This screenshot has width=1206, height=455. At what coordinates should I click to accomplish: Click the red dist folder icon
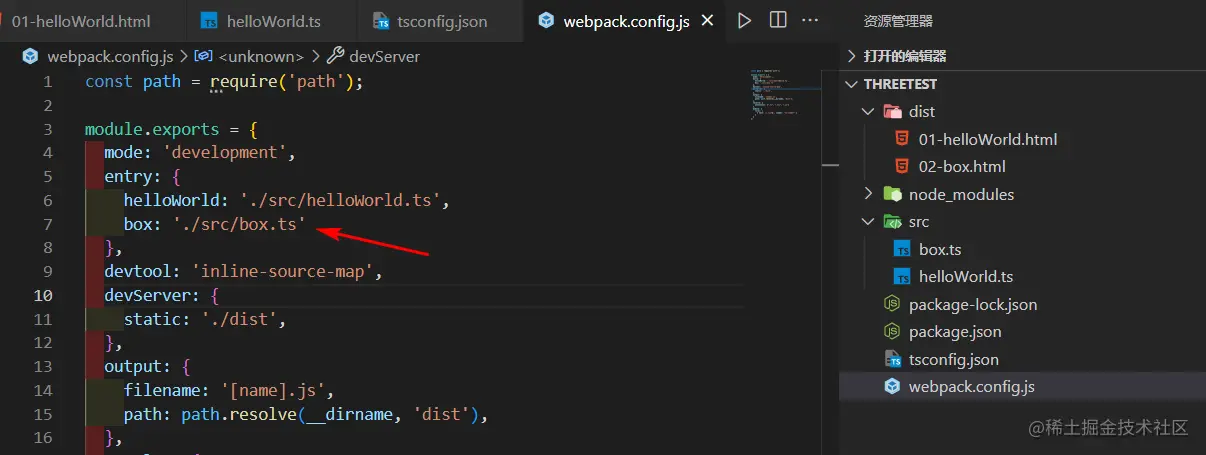[x=892, y=112]
